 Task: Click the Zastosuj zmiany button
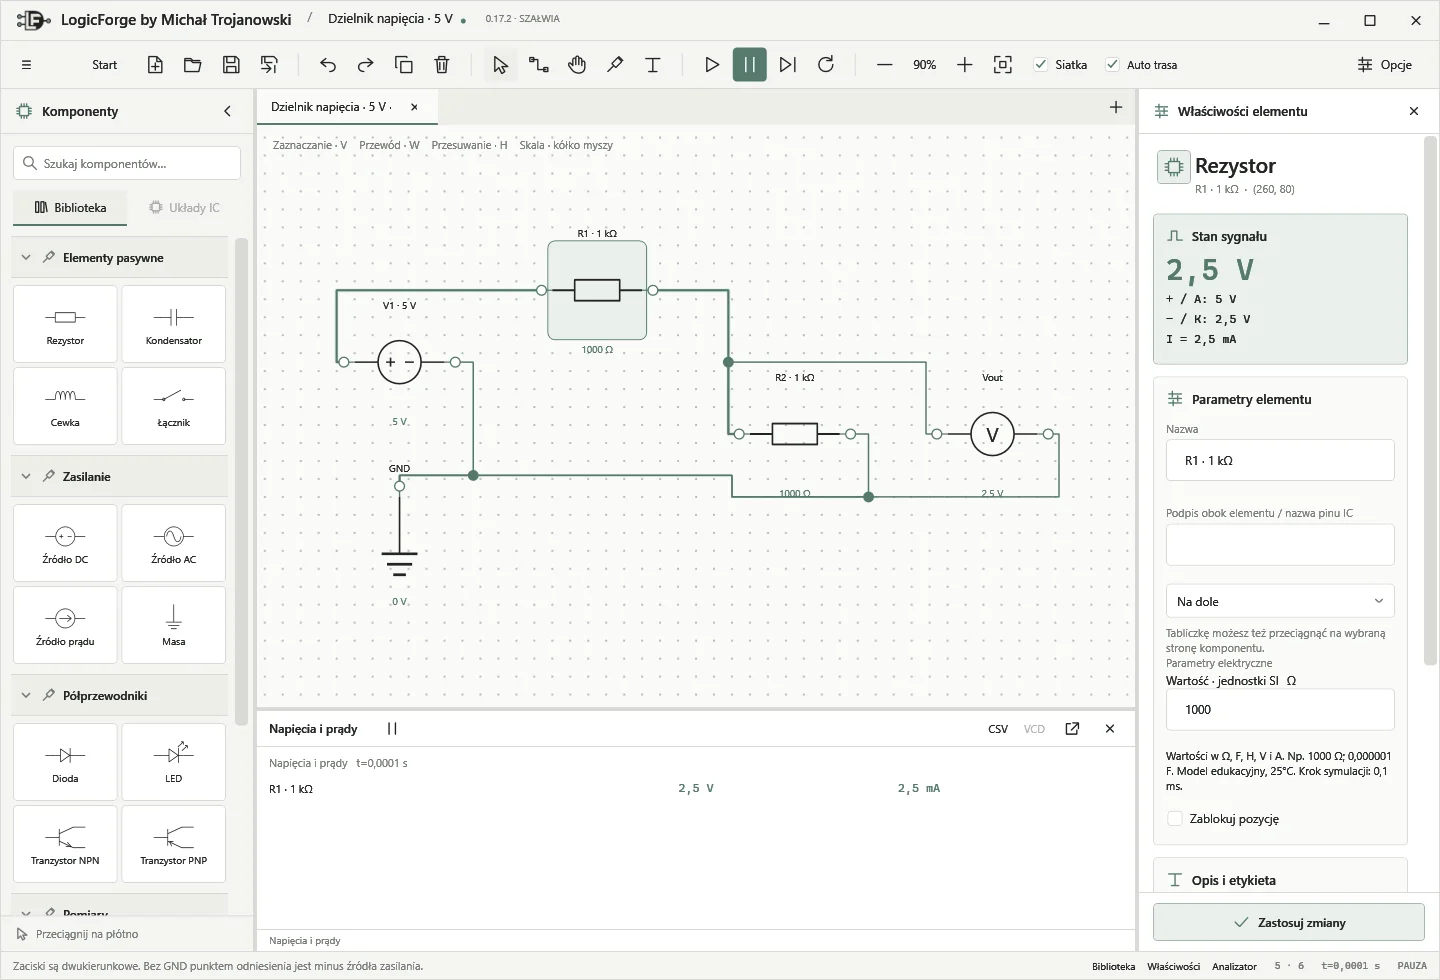click(x=1289, y=922)
